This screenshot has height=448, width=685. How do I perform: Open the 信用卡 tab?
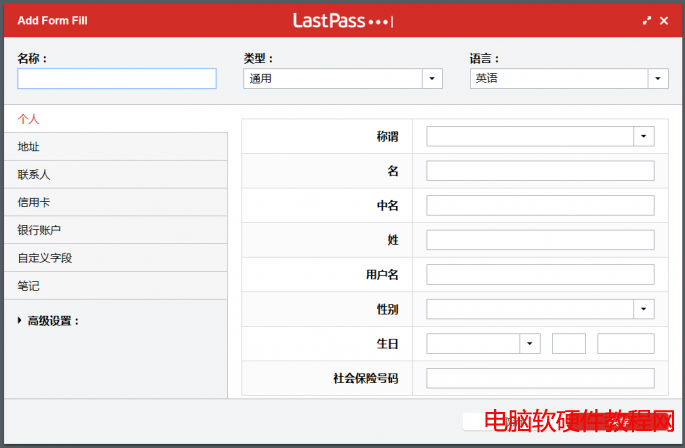[x=116, y=202]
